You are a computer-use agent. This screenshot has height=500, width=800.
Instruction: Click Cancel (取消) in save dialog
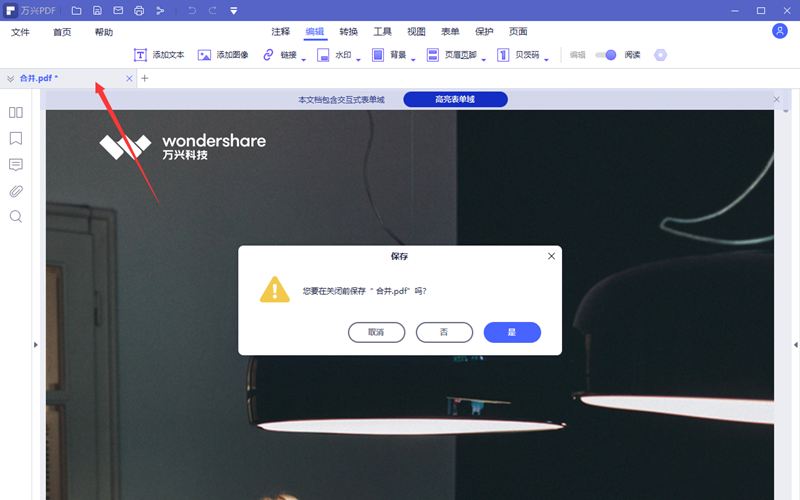tap(376, 332)
